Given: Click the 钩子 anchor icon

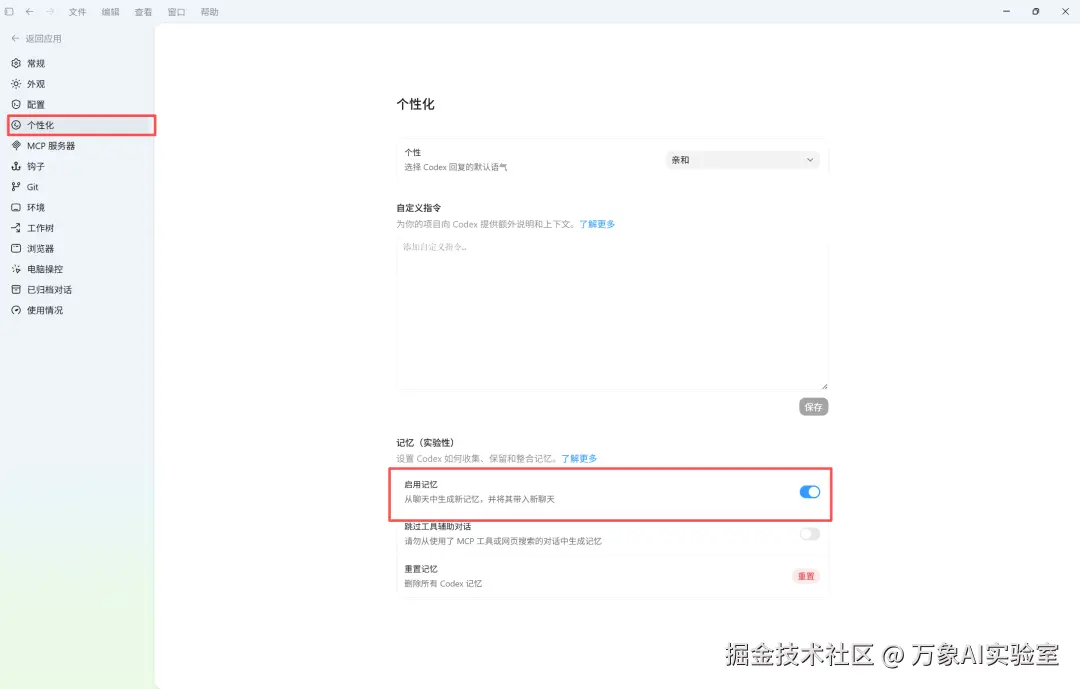Looking at the screenshot, I should 16,166.
